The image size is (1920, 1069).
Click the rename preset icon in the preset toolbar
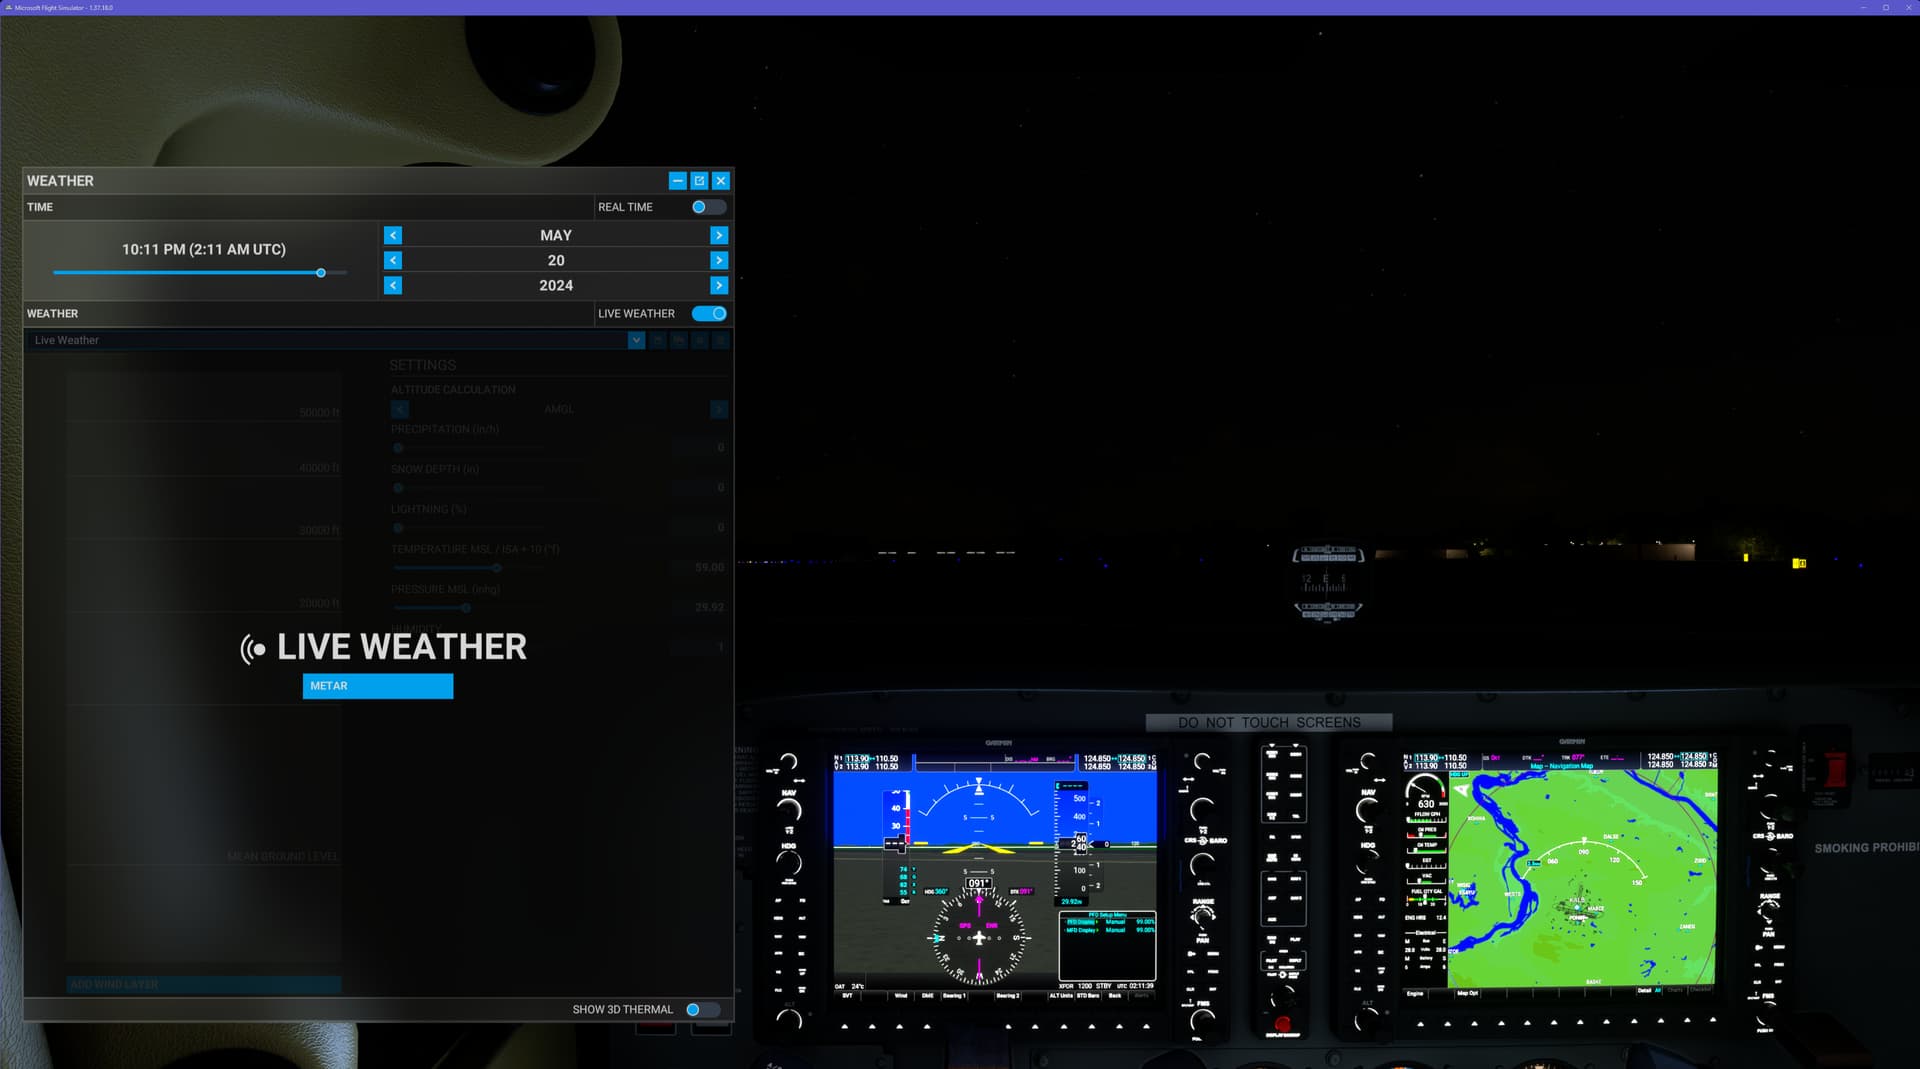pyautogui.click(x=700, y=340)
